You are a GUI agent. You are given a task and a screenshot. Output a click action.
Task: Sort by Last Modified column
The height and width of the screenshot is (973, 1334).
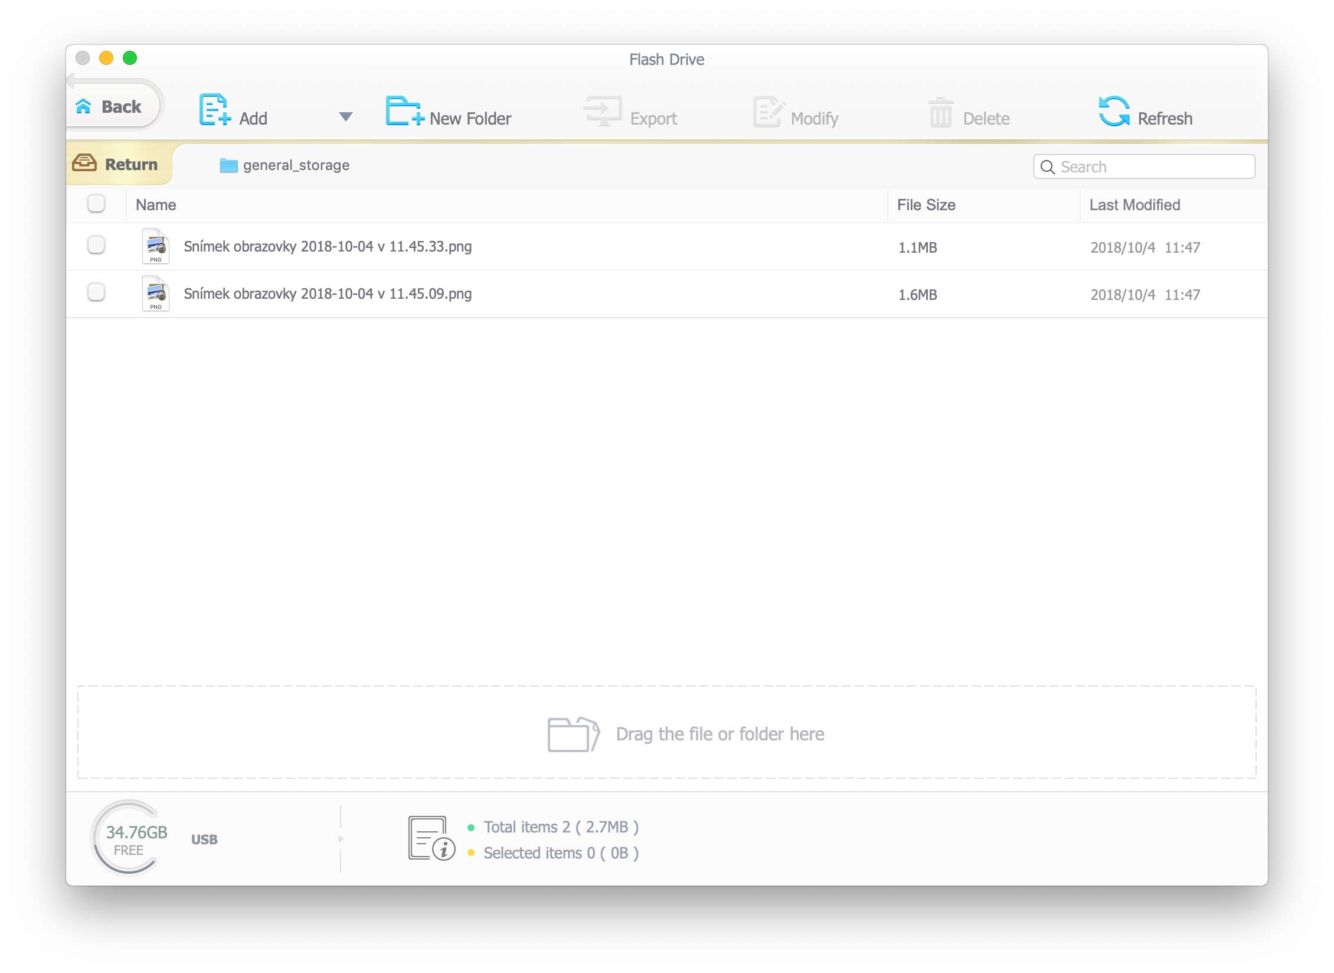coord(1134,205)
